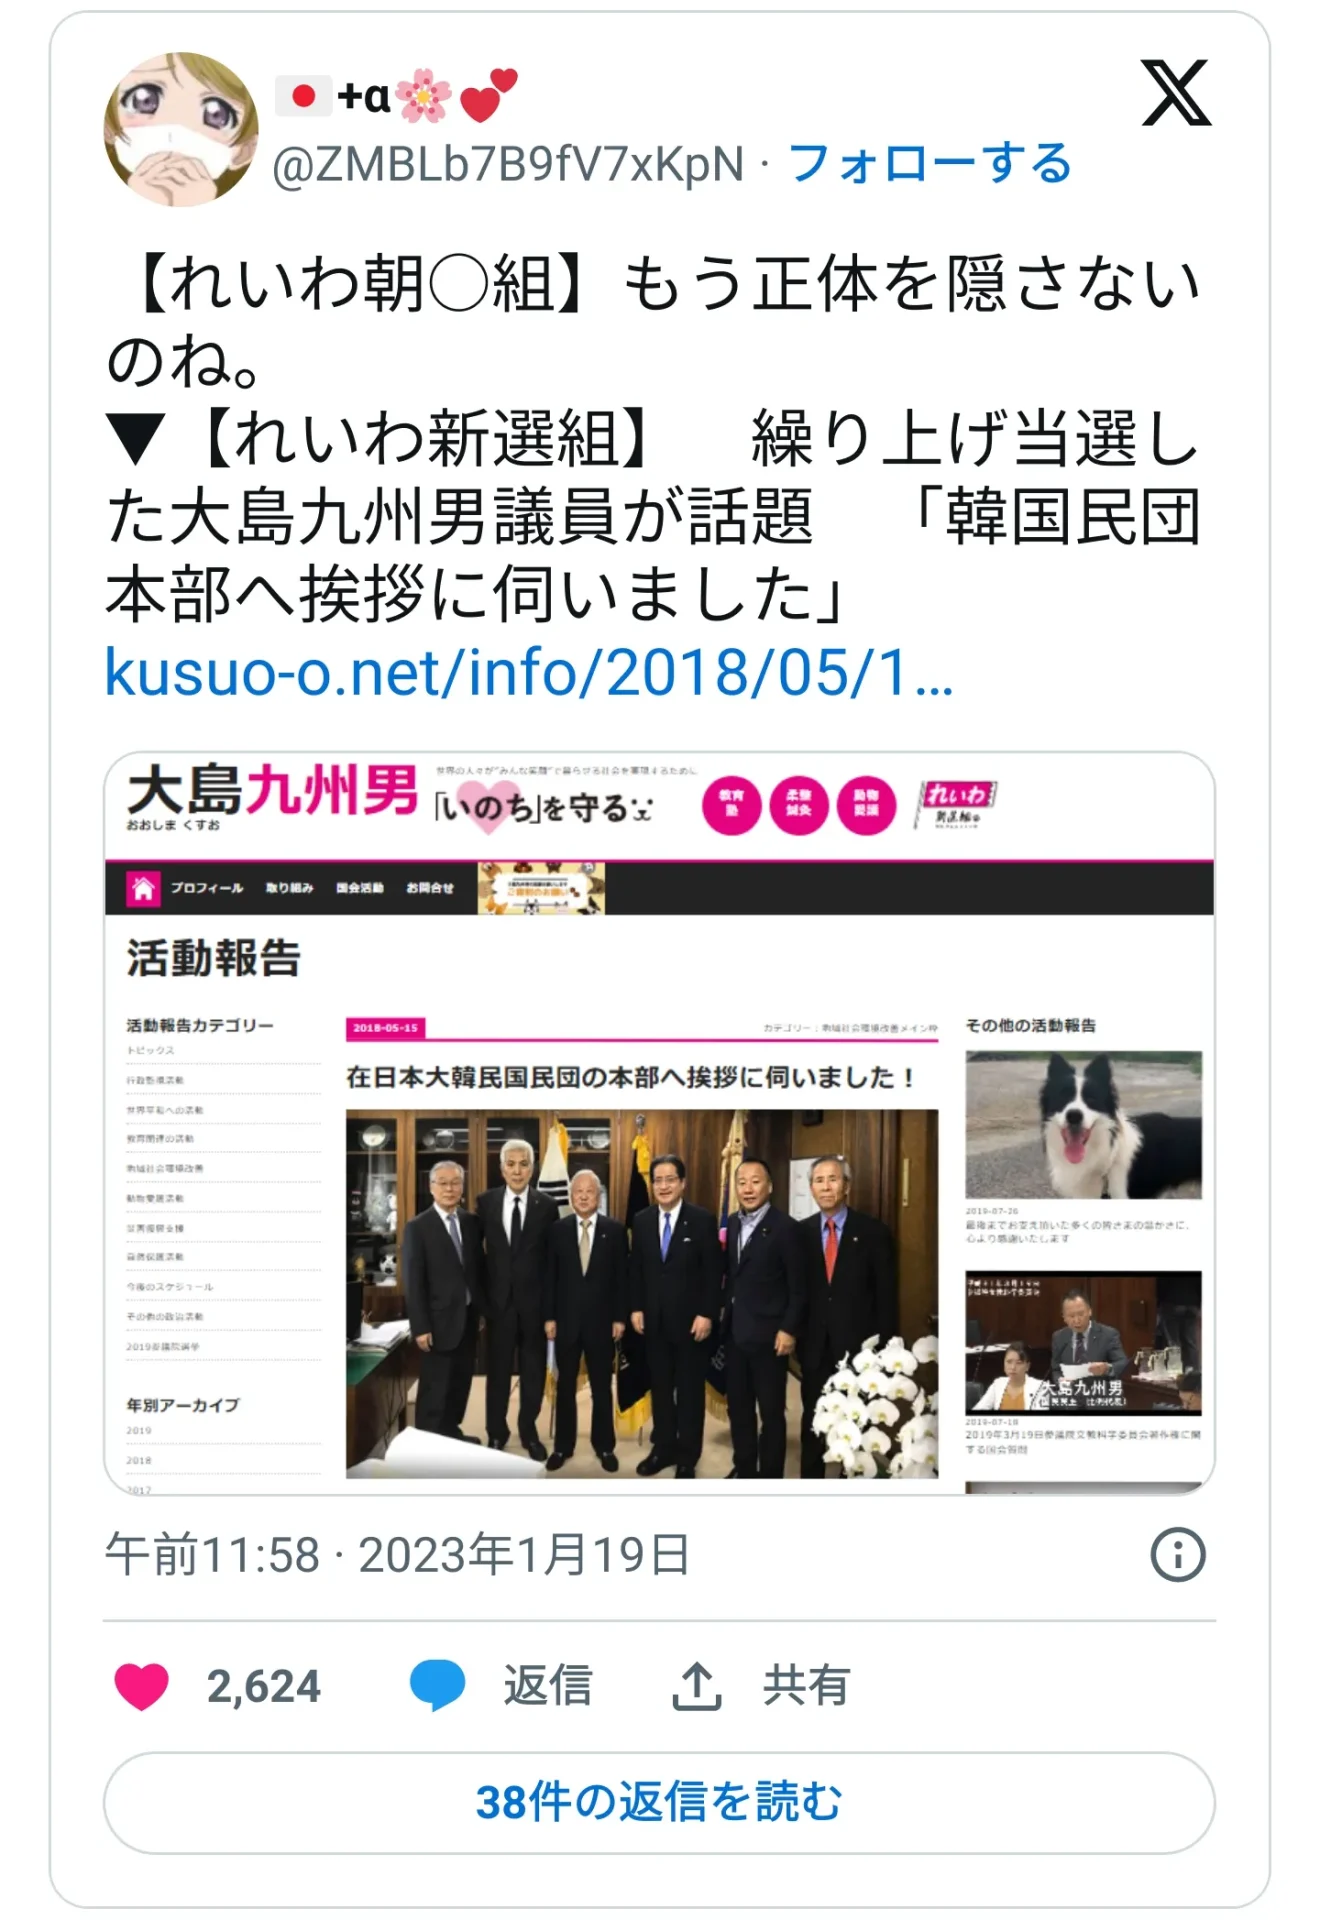Read the 38 replies button

pos(659,1802)
